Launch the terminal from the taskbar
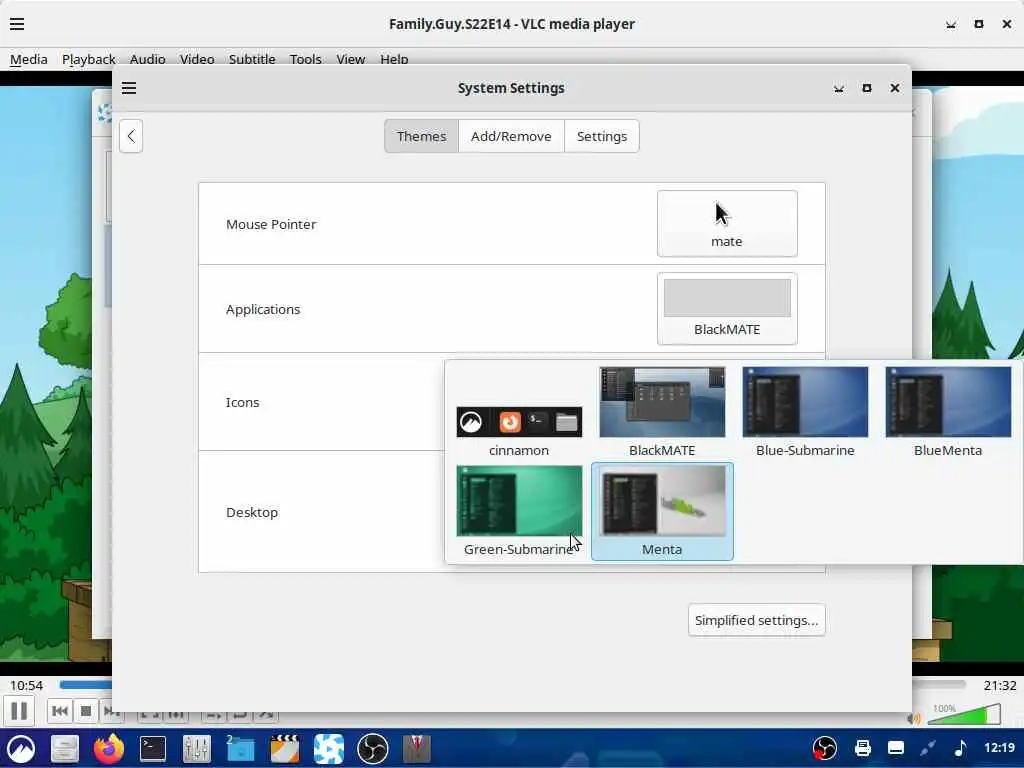This screenshot has width=1024, height=768. click(x=153, y=748)
